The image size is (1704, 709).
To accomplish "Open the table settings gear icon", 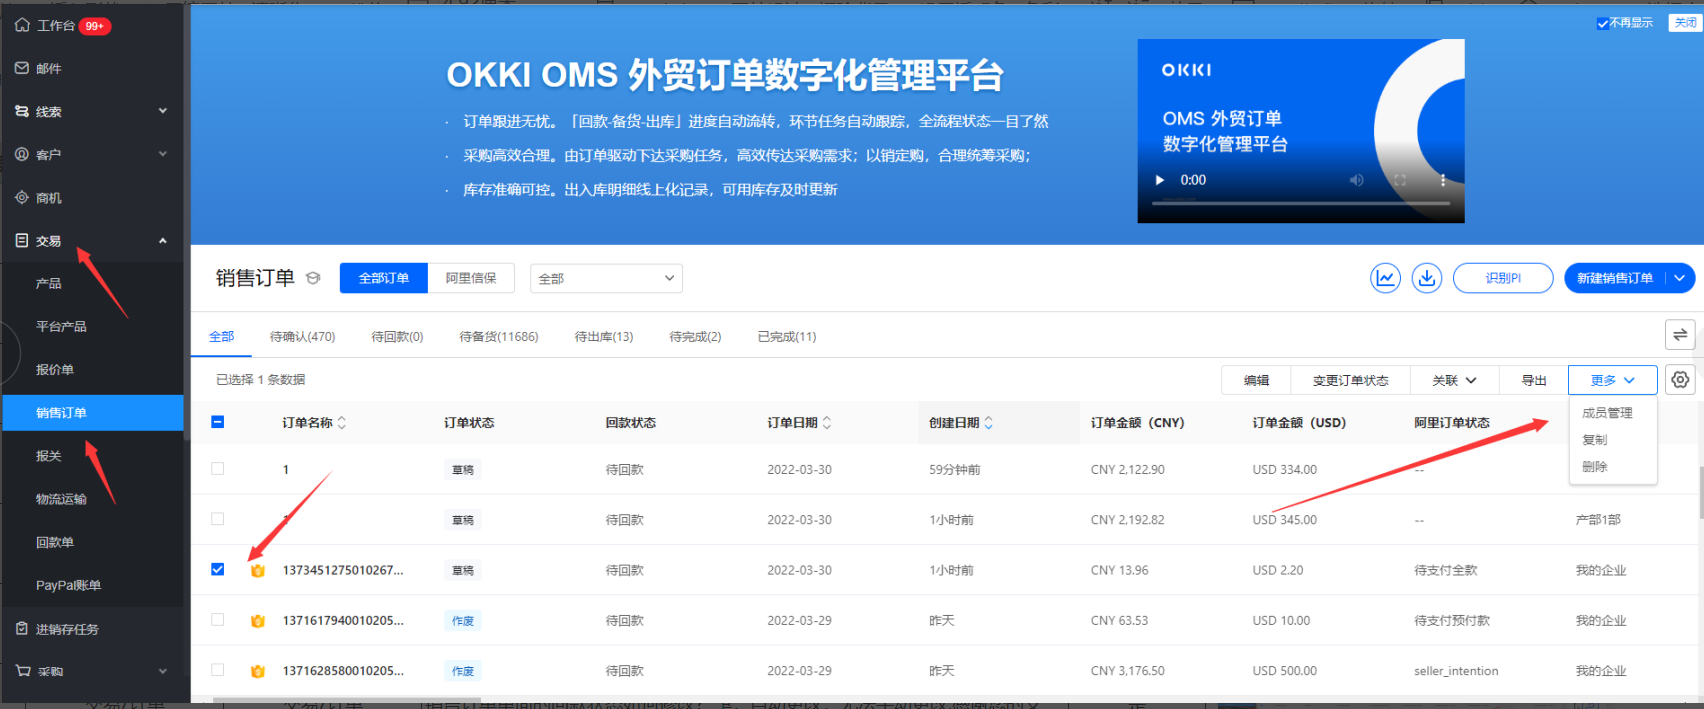I will pos(1680,380).
